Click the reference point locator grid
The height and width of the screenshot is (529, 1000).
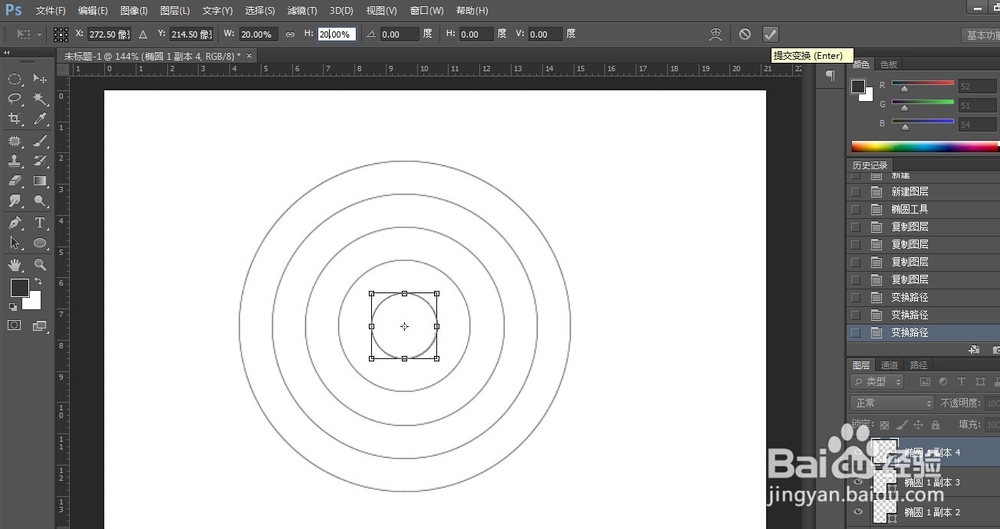pos(61,34)
